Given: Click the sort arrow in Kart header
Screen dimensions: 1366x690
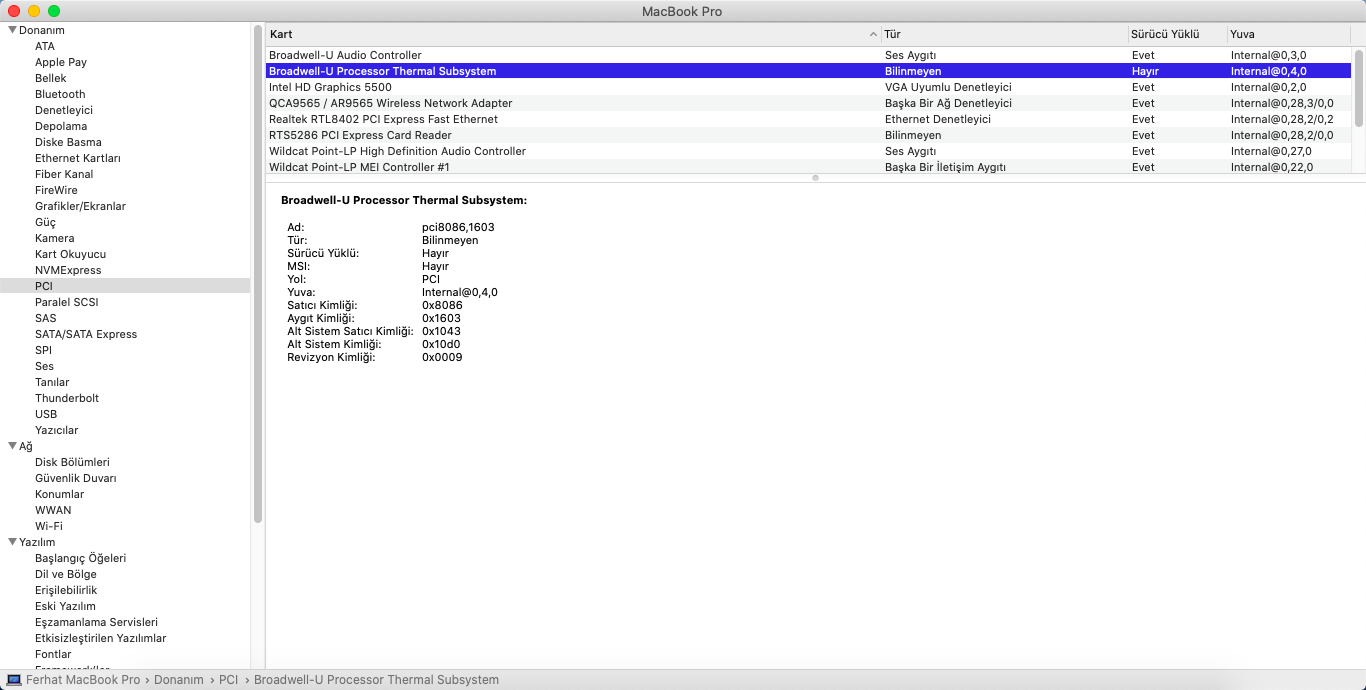Looking at the screenshot, I should coord(873,34).
